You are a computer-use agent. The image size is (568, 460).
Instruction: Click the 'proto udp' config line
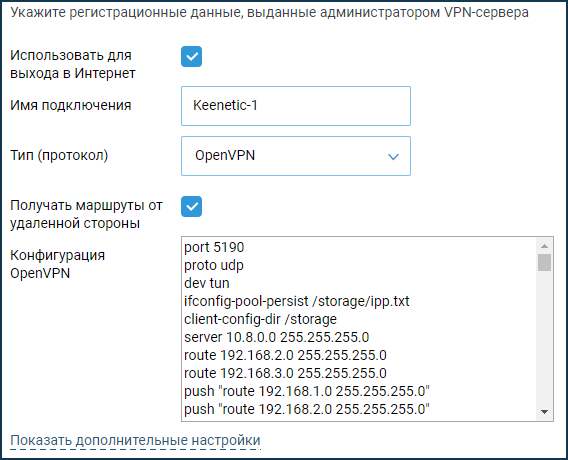click(x=214, y=265)
